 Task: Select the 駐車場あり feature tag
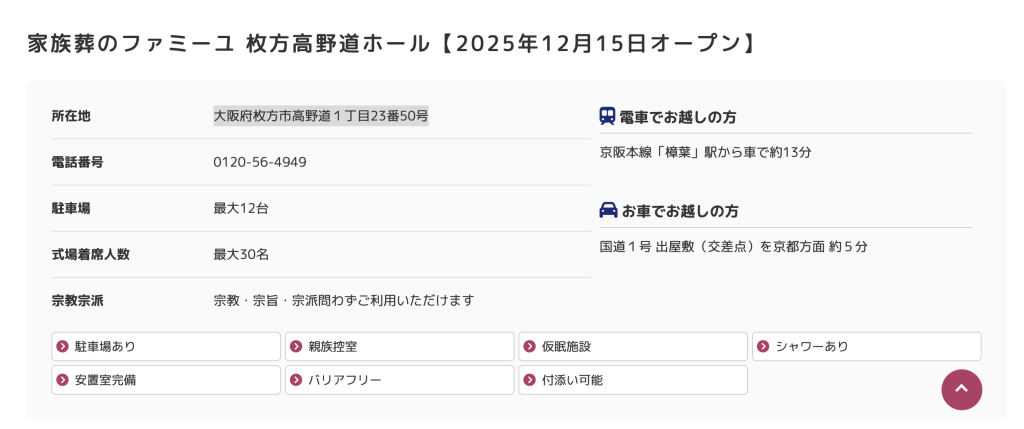166,347
